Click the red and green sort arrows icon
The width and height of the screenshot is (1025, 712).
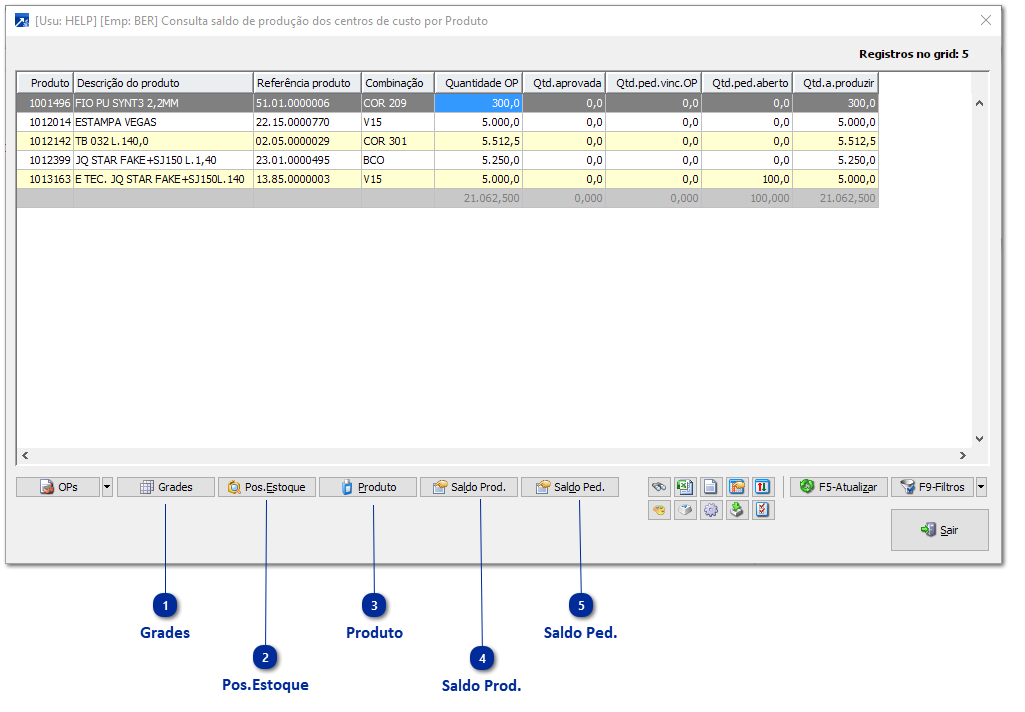763,487
